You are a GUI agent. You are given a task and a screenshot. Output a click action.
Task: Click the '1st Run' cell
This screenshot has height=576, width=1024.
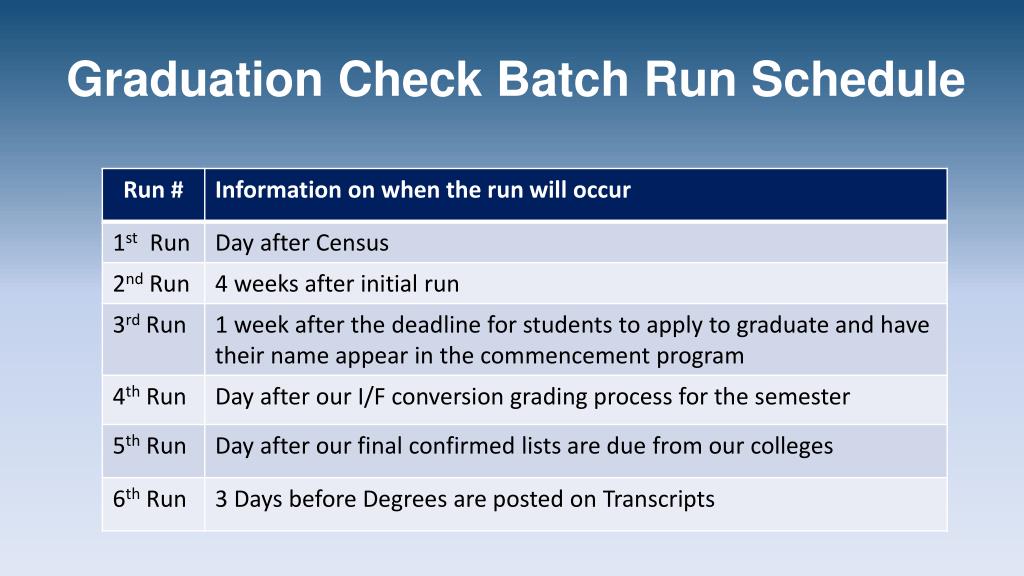pos(153,242)
